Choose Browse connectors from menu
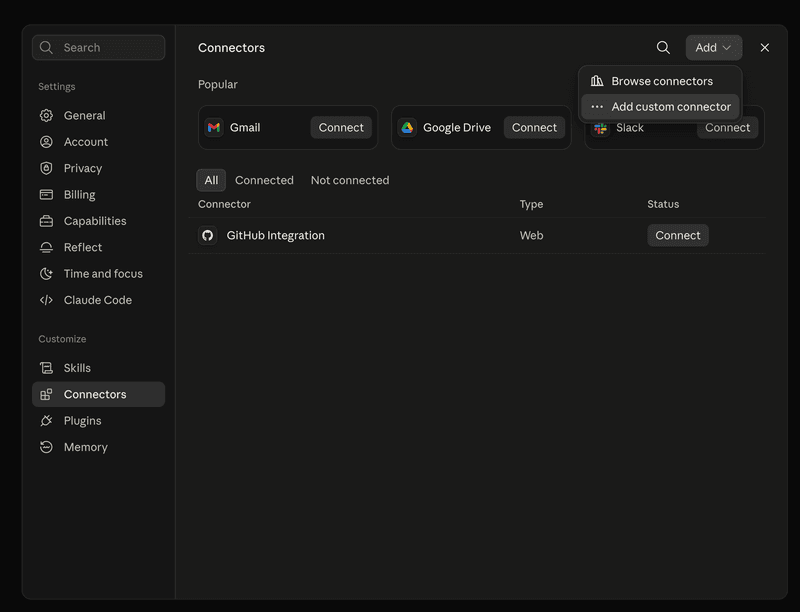 660,81
